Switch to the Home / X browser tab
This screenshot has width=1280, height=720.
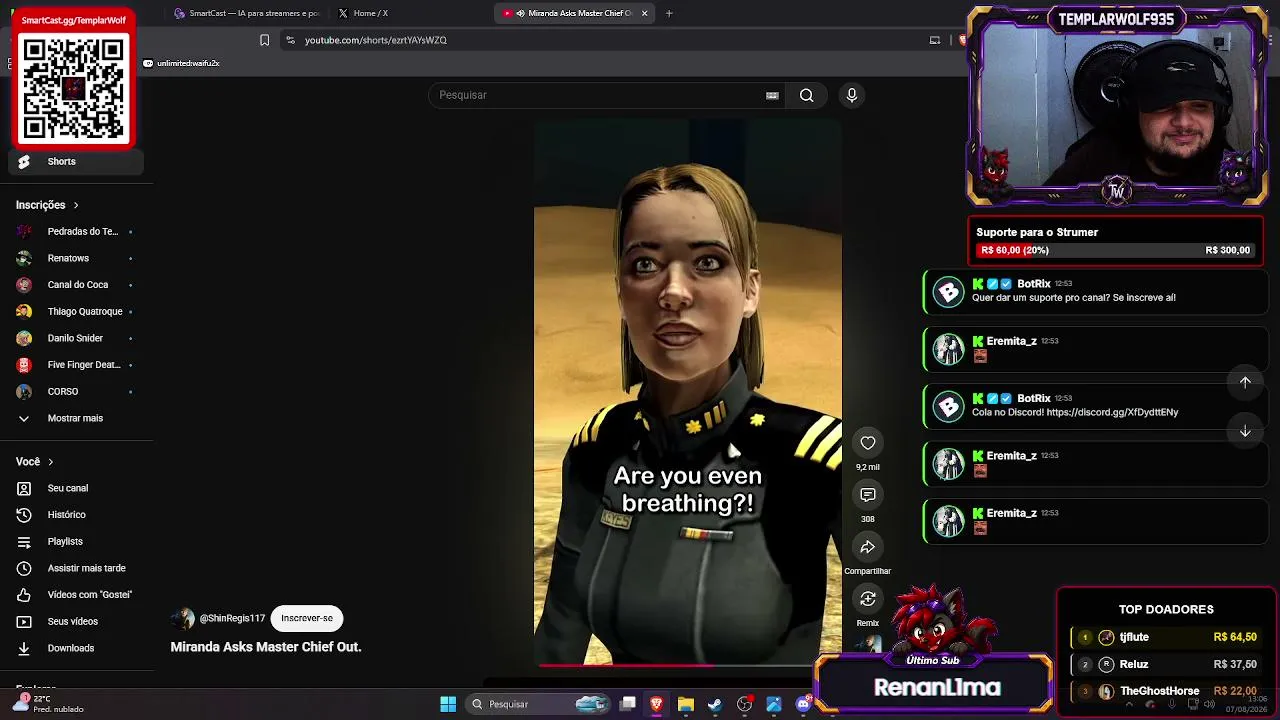[x=370, y=13]
